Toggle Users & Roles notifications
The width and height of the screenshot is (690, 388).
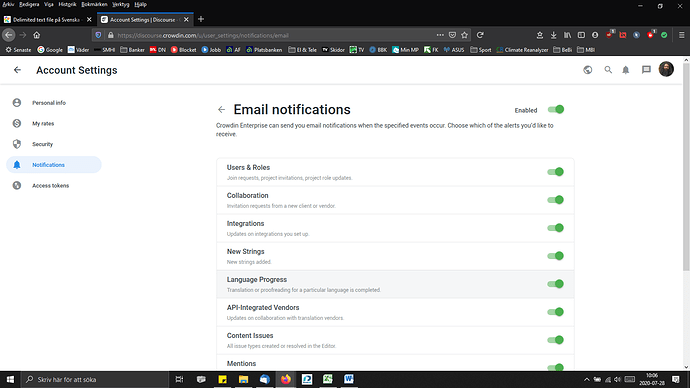(556, 172)
